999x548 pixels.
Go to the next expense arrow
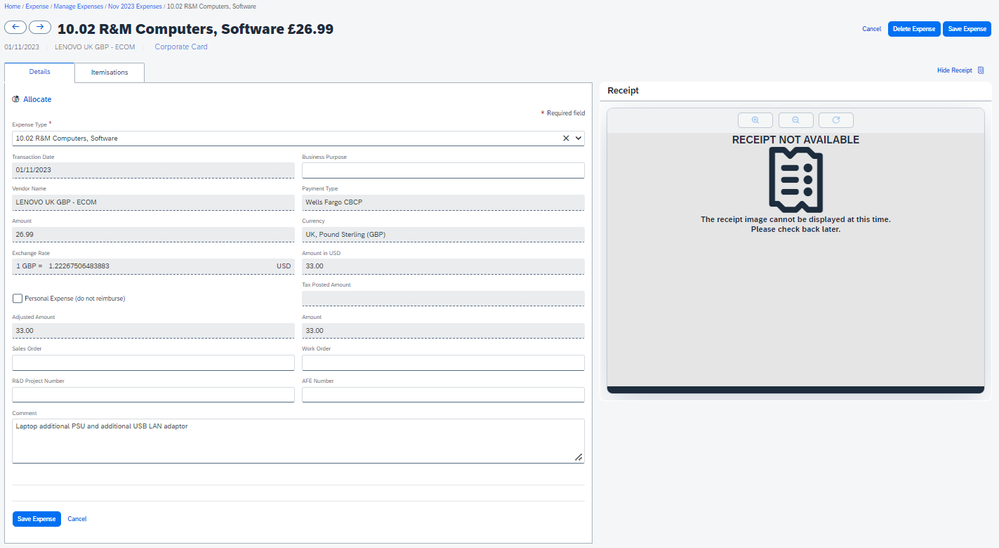[39, 27]
